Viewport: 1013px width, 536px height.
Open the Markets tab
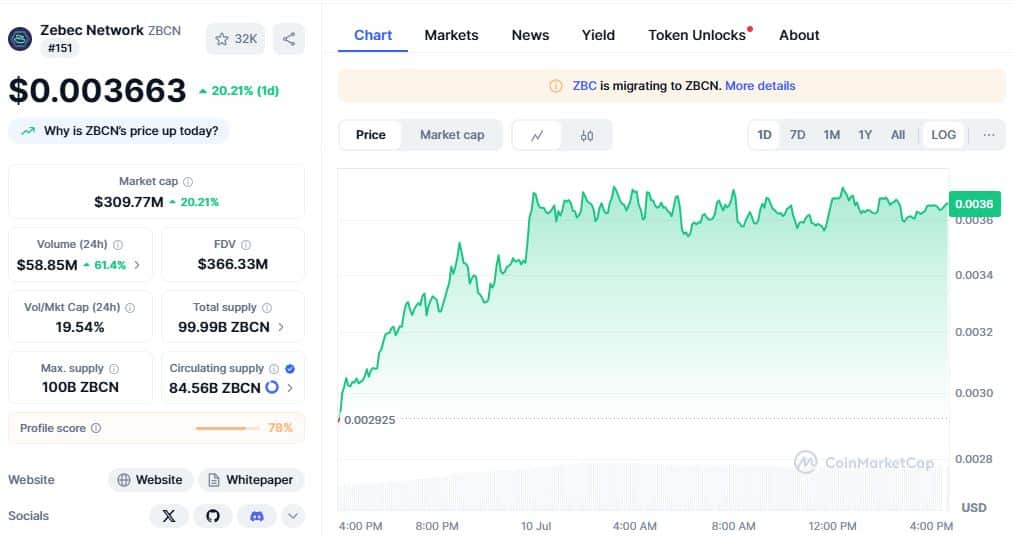pos(452,36)
